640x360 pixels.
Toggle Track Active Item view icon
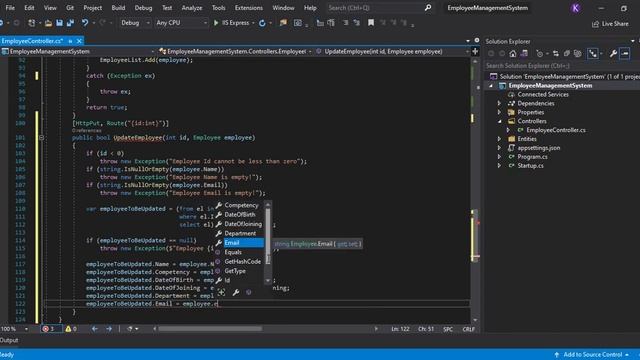pos(593,53)
